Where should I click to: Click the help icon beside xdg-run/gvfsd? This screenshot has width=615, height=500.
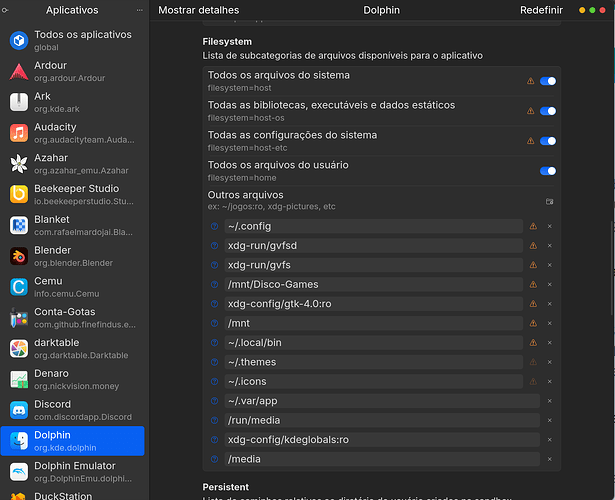point(215,245)
